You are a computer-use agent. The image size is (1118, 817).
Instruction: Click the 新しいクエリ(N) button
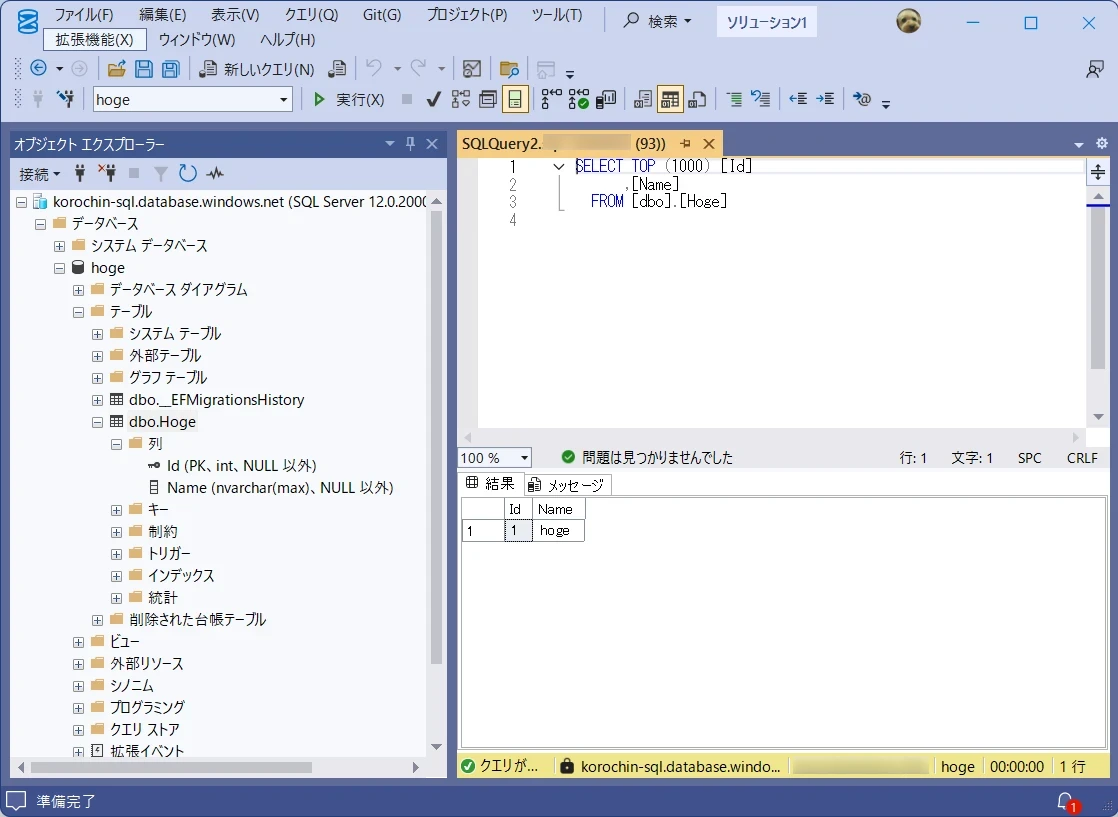coord(258,69)
